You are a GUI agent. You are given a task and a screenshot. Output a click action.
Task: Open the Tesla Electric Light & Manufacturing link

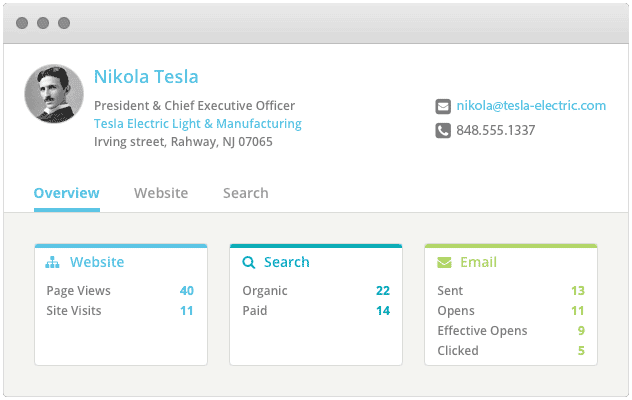tap(197, 124)
